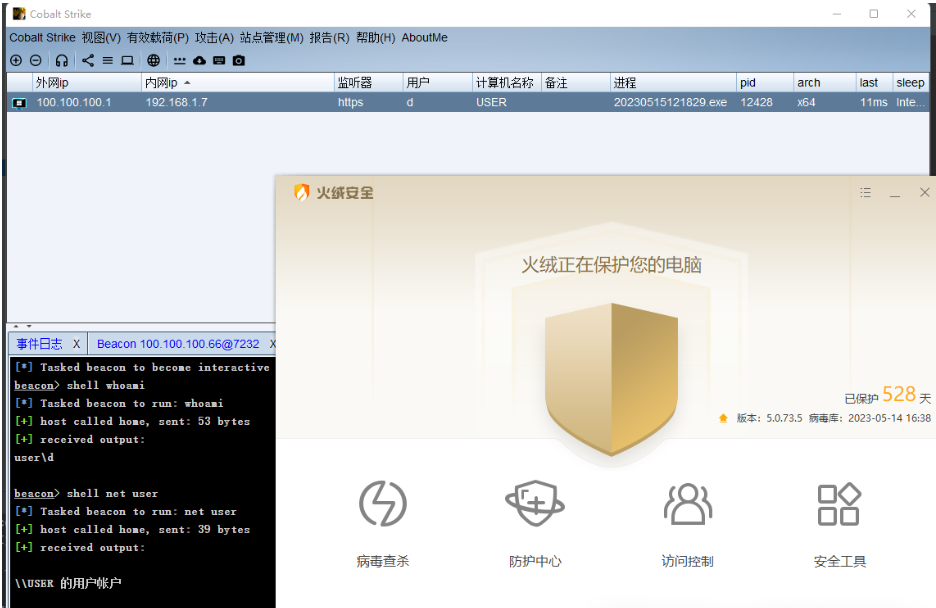Click the plus circle connect icon in Cobalt Strike toolbar
The image size is (936, 608).
(16, 60)
